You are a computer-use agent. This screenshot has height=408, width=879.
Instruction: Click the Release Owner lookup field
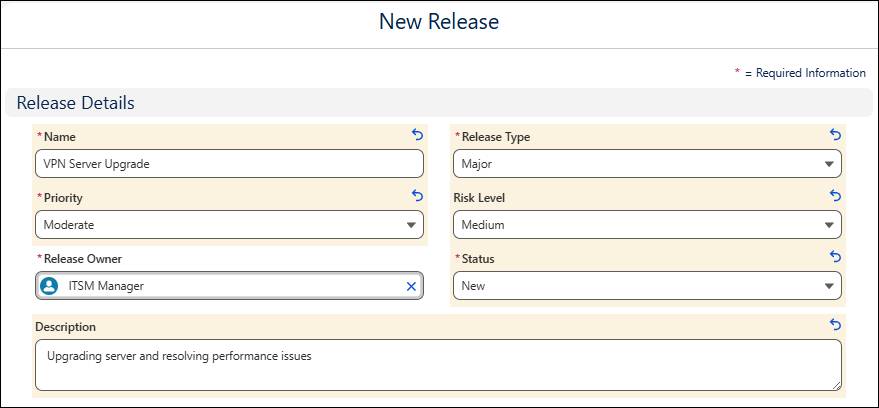point(229,286)
